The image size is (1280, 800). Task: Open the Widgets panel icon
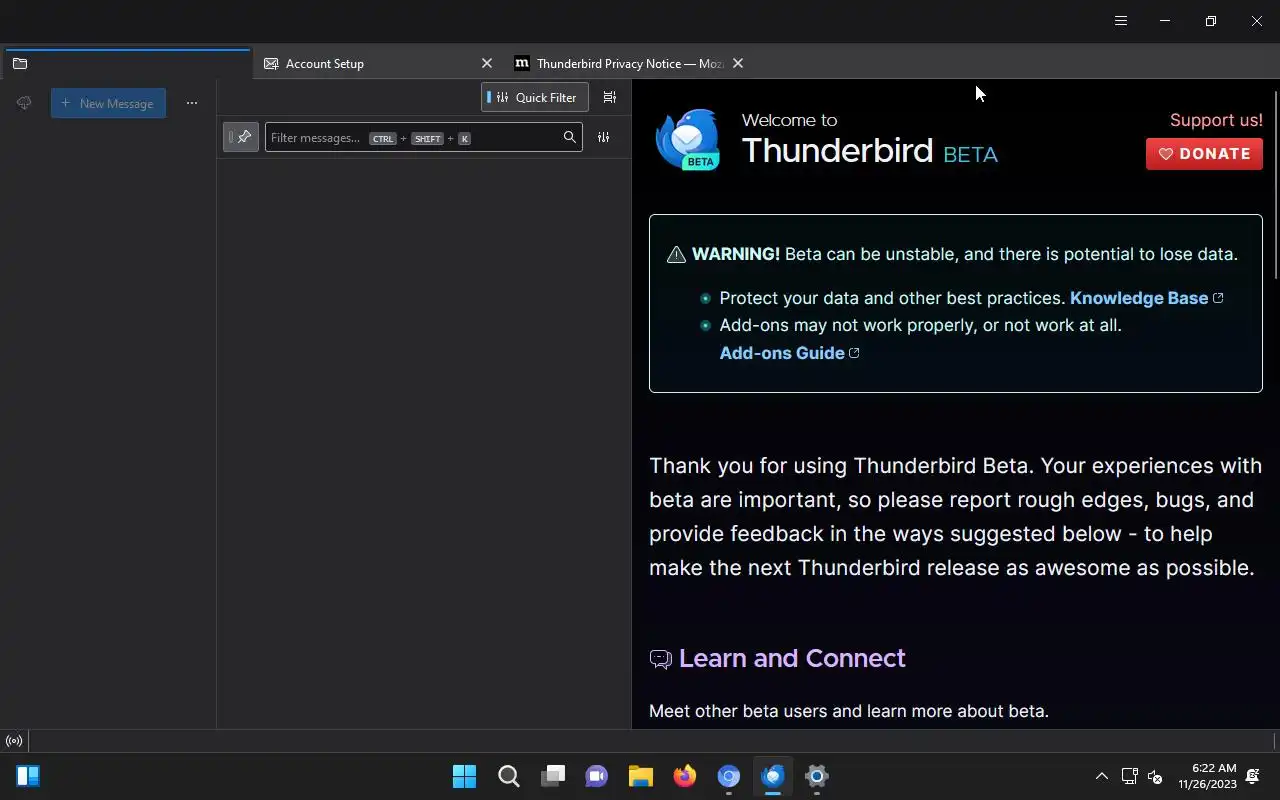click(28, 776)
